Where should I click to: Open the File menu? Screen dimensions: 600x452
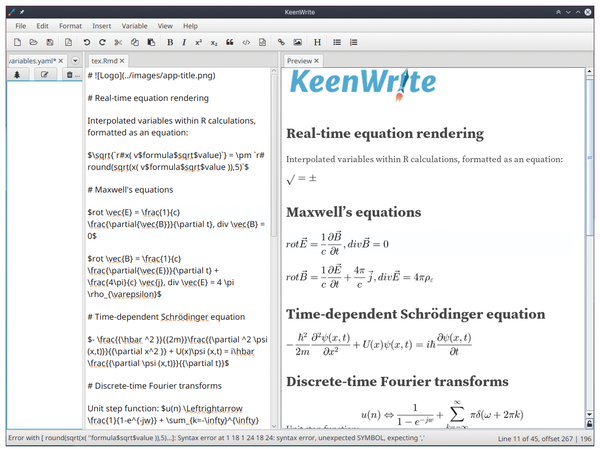tap(21, 26)
